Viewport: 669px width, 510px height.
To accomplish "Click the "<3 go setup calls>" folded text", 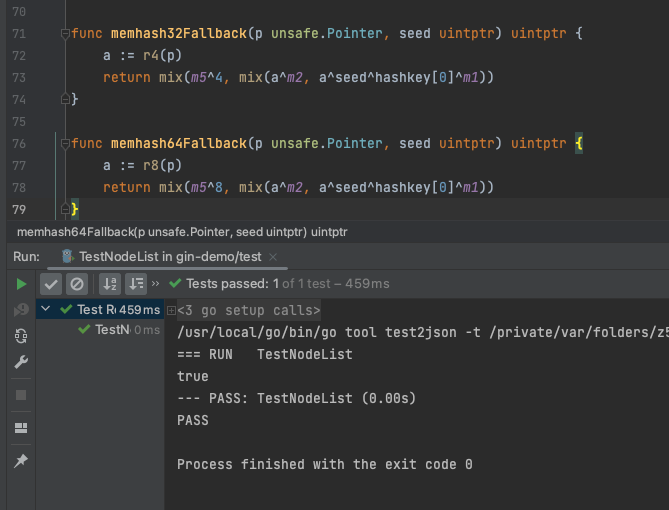I will [249, 311].
